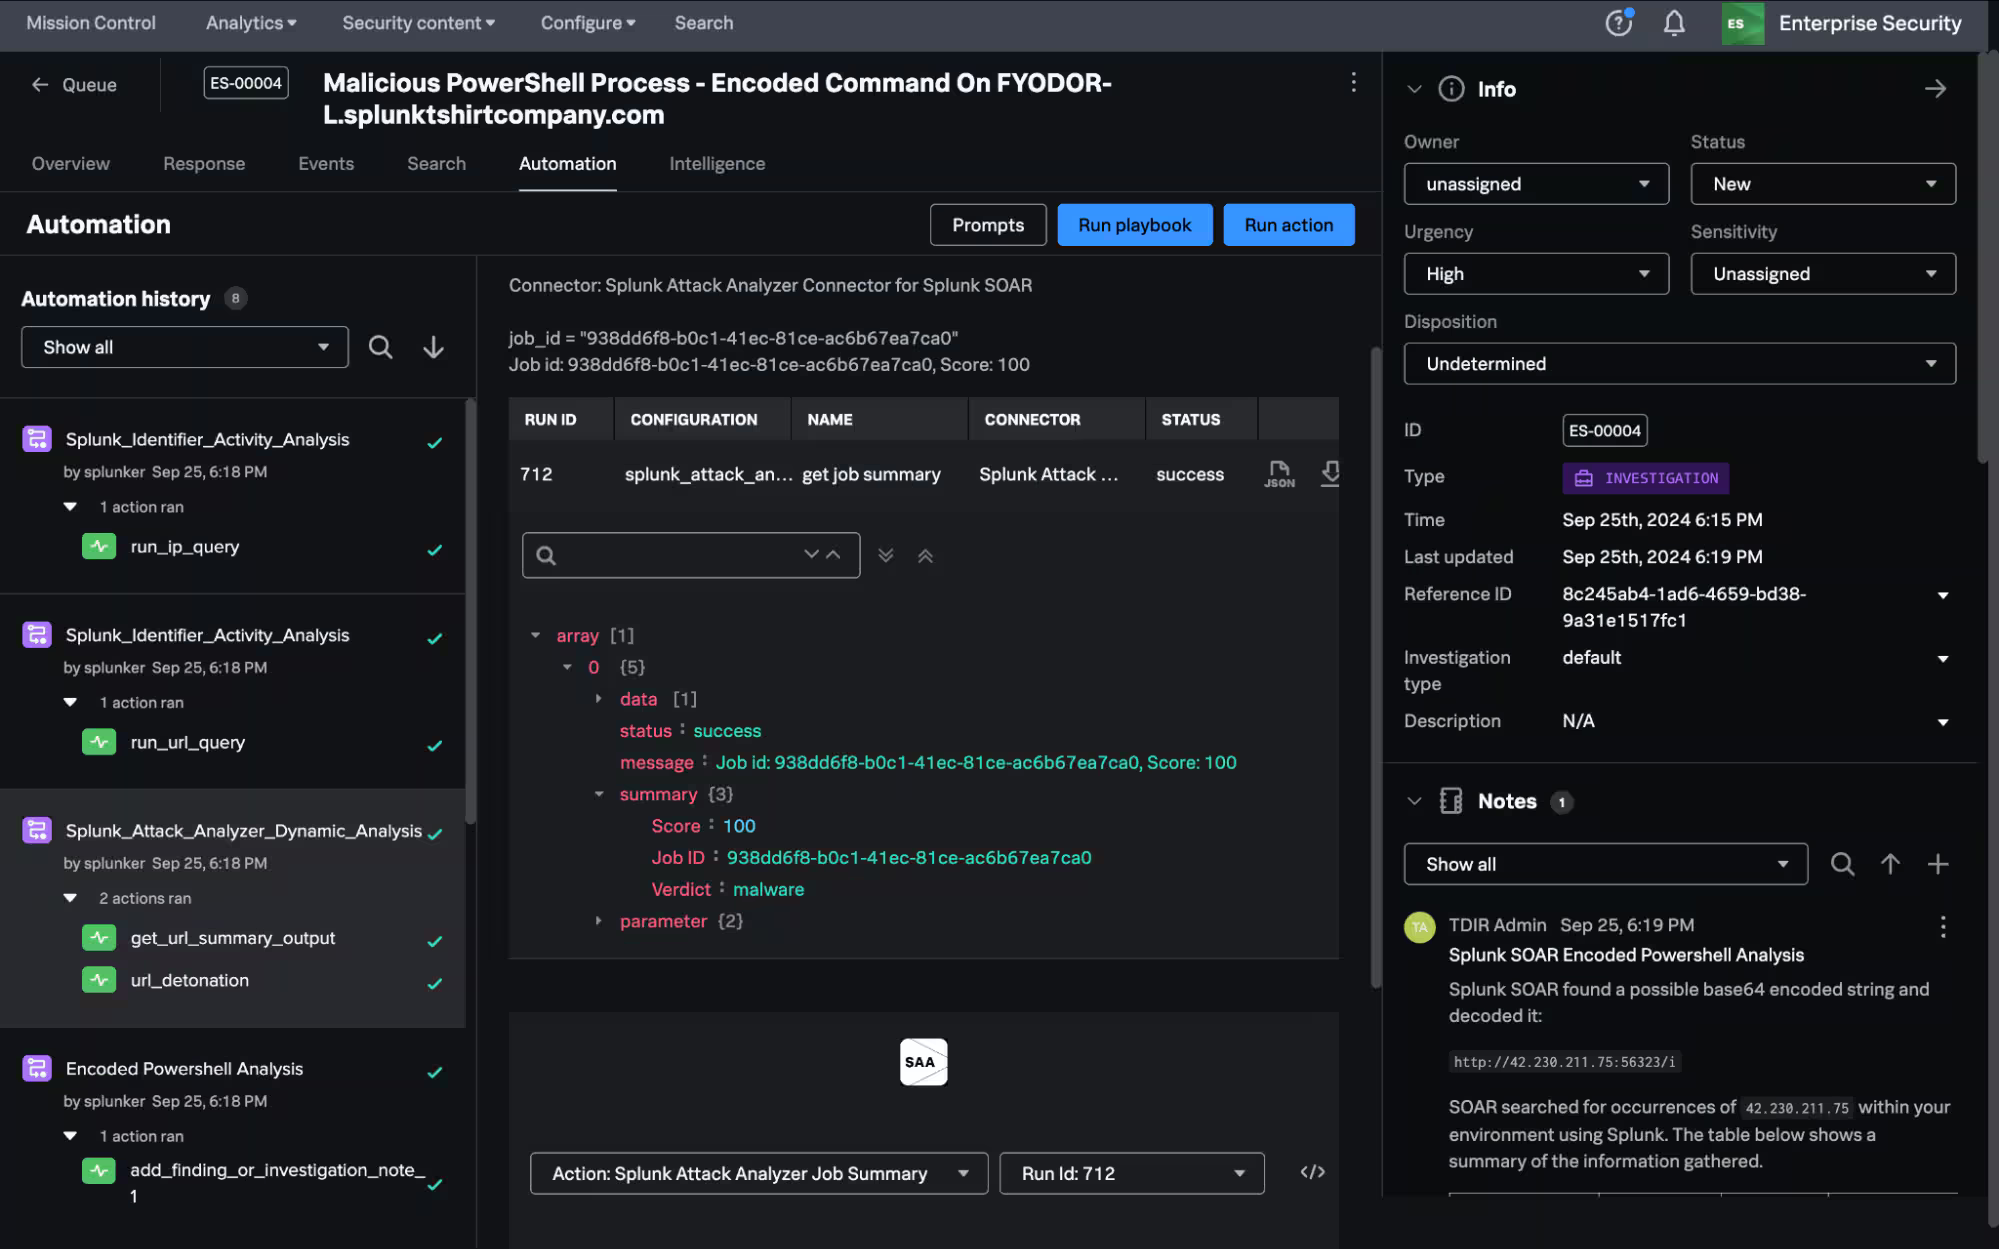Collapse the summary node in the JSON tree
This screenshot has height=1250, width=1999.
[x=599, y=793]
